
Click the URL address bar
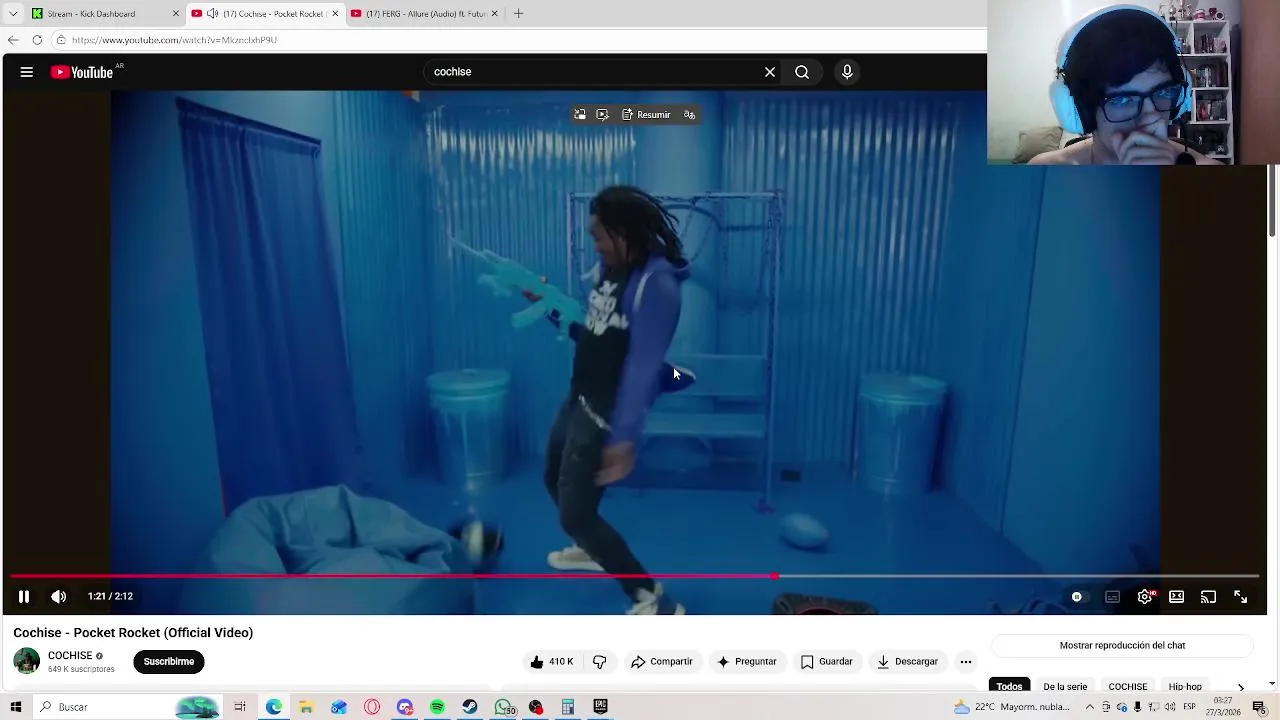coord(520,40)
